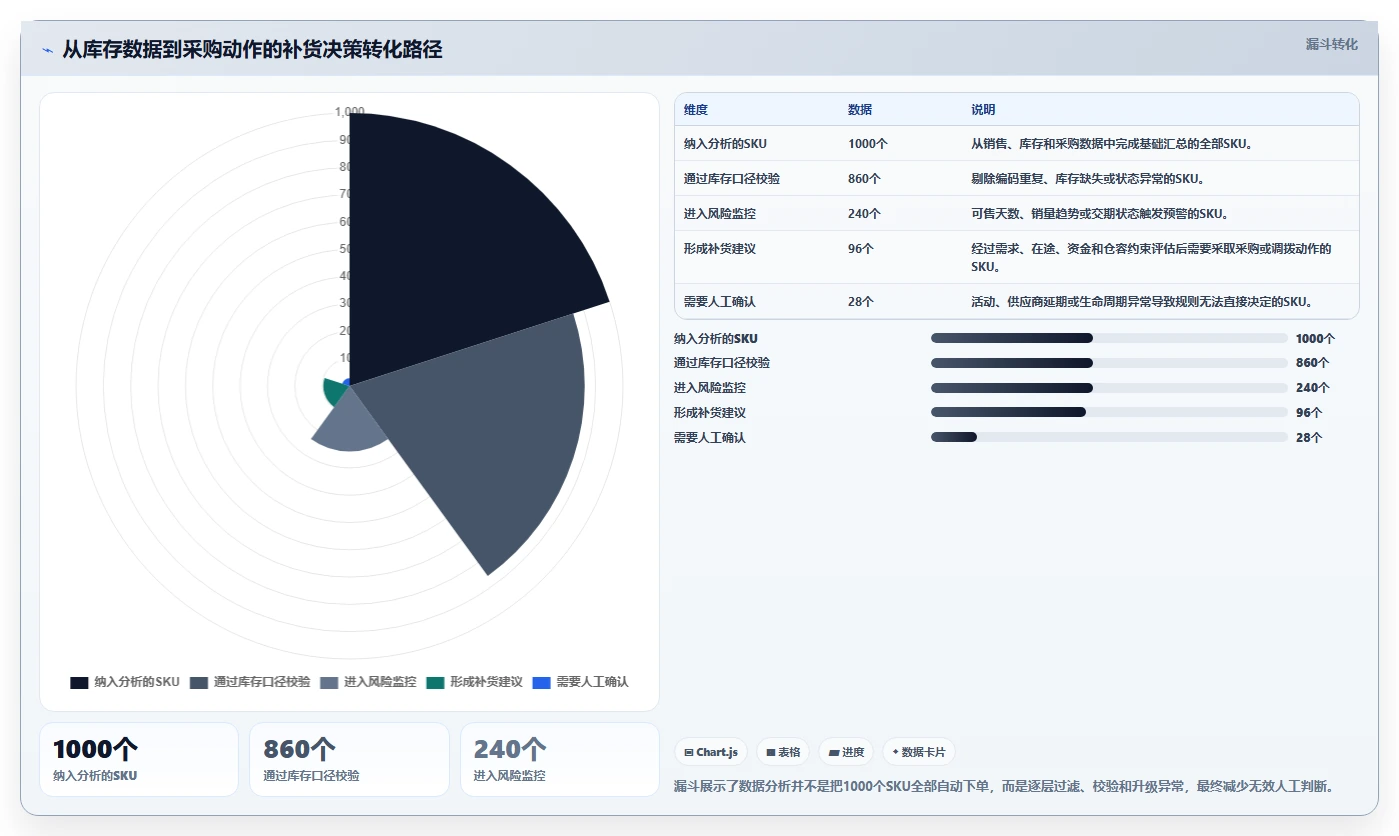This screenshot has width=1399, height=836.
Task: Toggle the 进入风险监控 legend item
Action: point(368,682)
